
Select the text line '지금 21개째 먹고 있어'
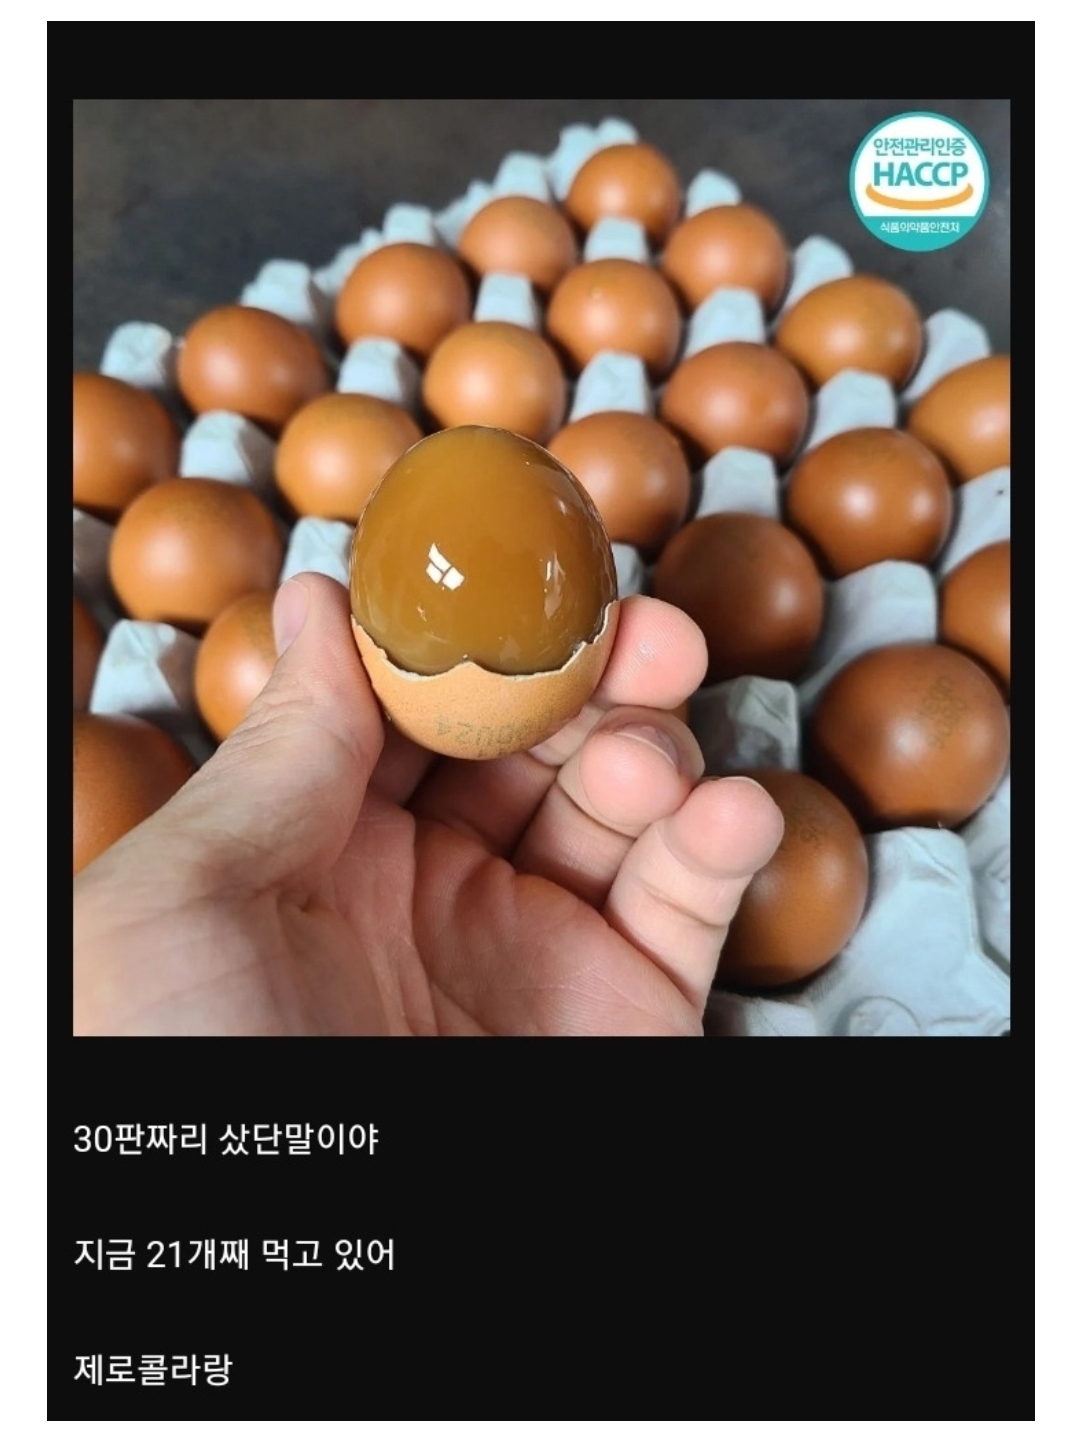coord(234,1254)
